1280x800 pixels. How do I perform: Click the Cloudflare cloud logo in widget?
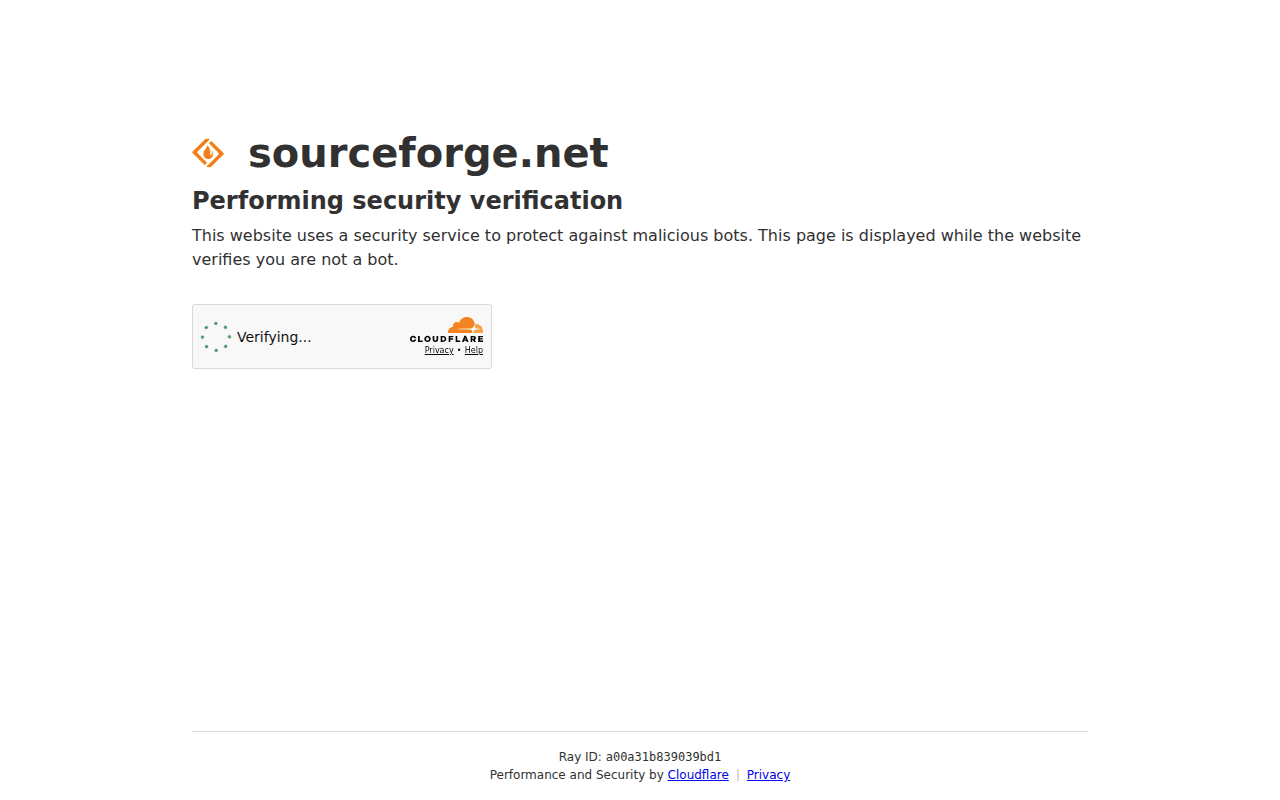pyautogui.click(x=446, y=330)
